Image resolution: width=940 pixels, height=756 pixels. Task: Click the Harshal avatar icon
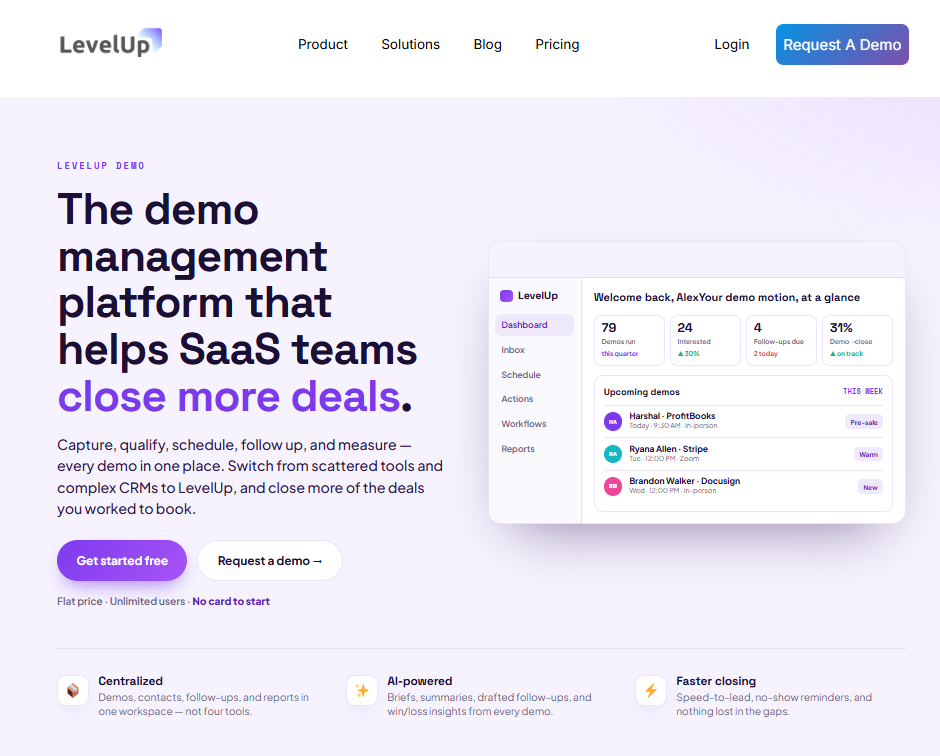click(613, 421)
